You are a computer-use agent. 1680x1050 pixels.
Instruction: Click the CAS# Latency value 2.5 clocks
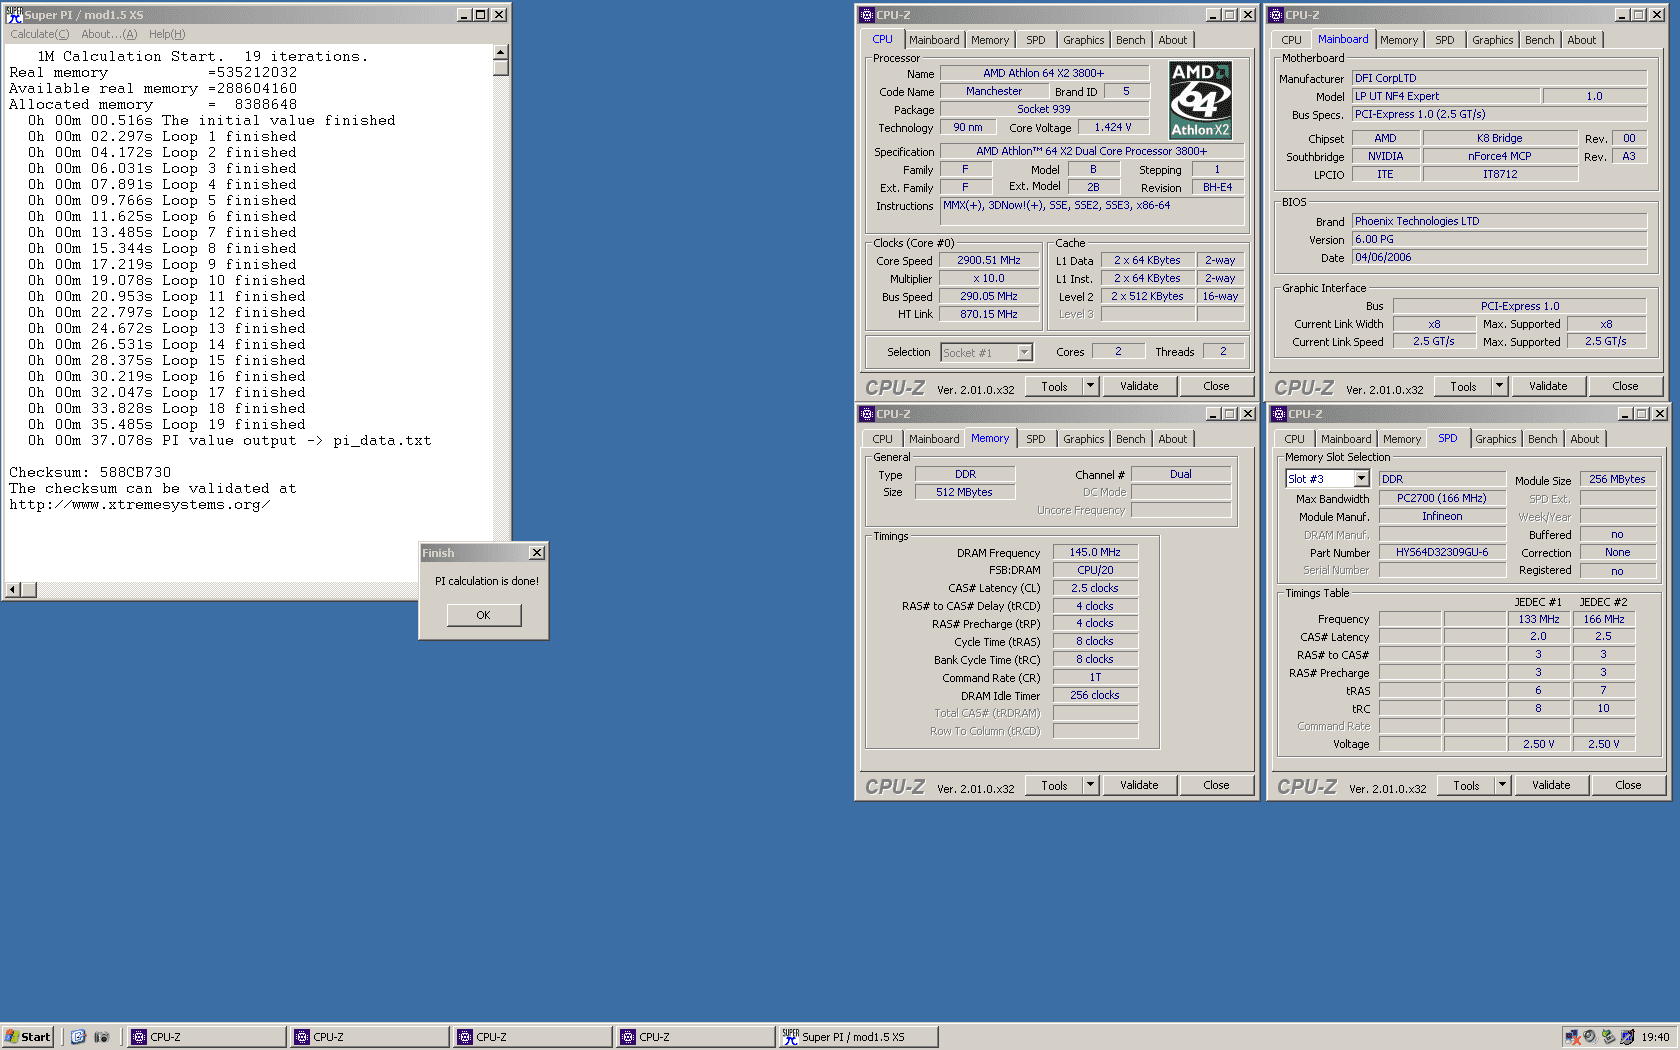click(x=1095, y=588)
